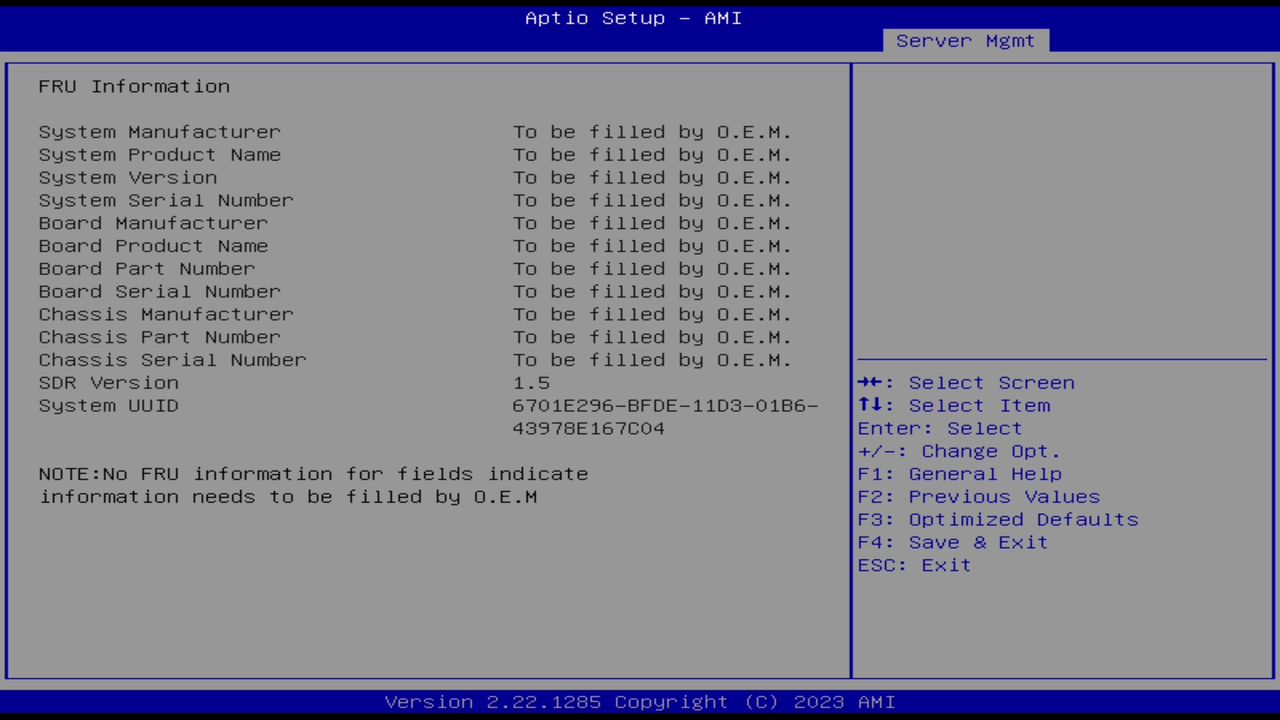The width and height of the screenshot is (1280, 720).
Task: Select the System Product Name label
Action: coord(160,155)
